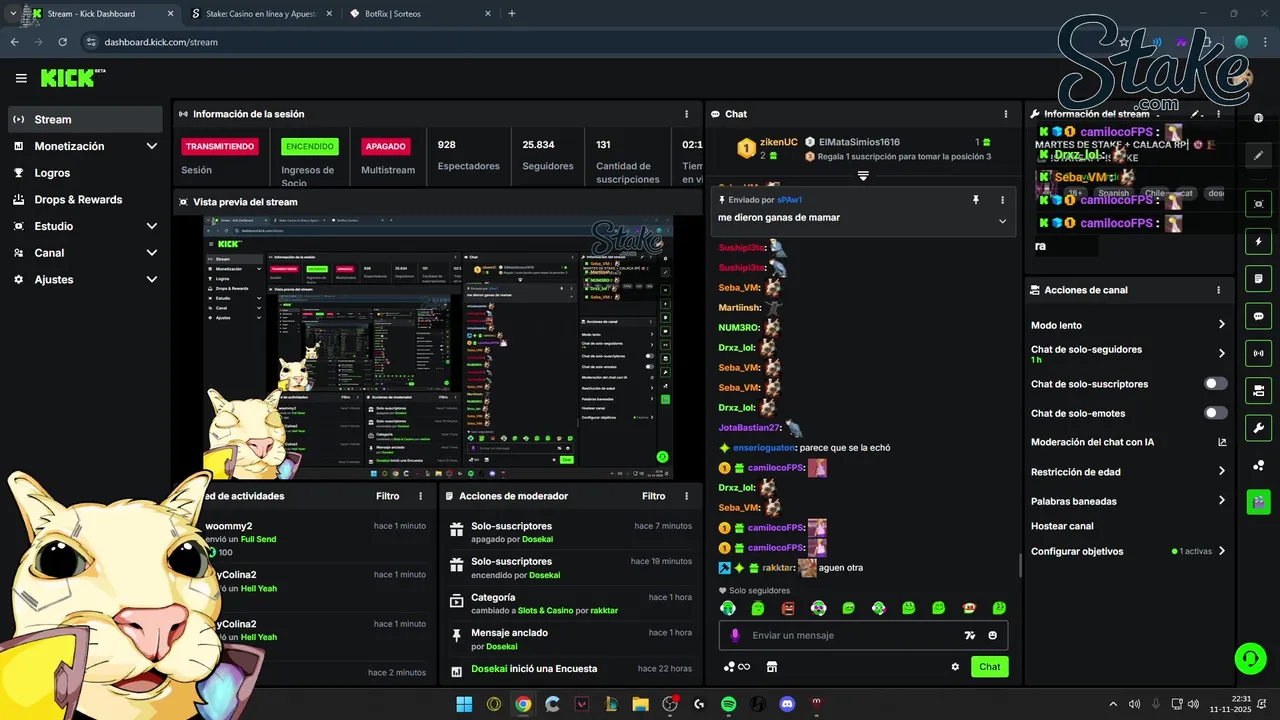Open Discord from the taskbar
This screenshot has height=720, width=1280.
coord(787,704)
